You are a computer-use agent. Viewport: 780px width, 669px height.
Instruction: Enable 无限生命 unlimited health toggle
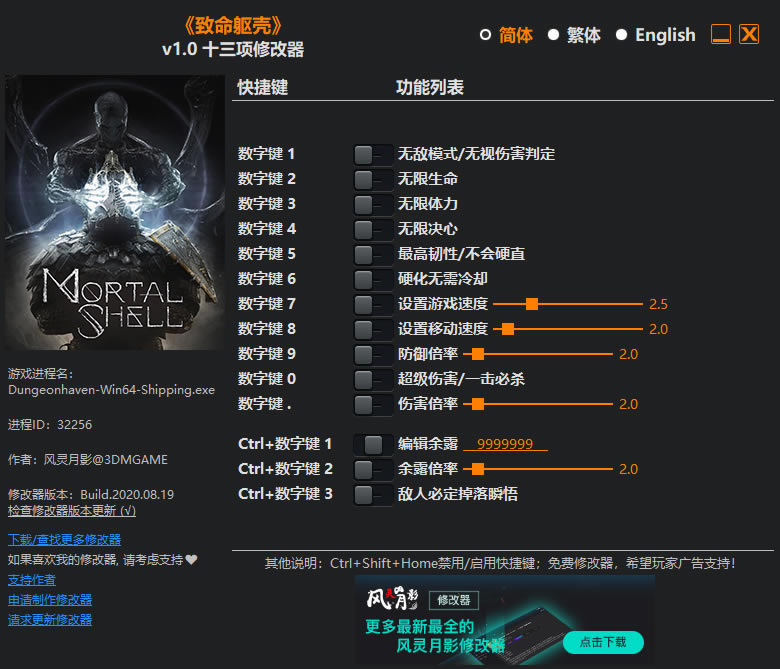click(372, 179)
